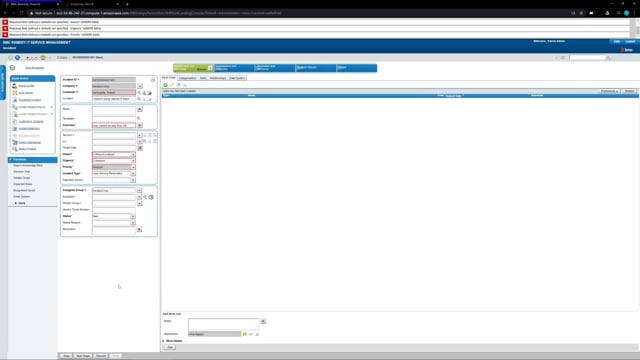The image size is (640, 360).
Task: Click the Notes field expand editor icon
Action: click(140, 109)
